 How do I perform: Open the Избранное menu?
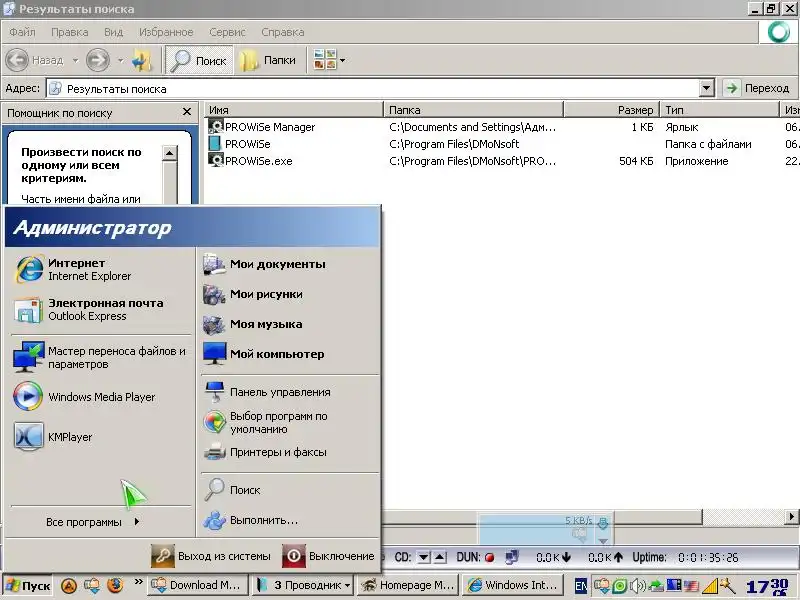click(166, 32)
